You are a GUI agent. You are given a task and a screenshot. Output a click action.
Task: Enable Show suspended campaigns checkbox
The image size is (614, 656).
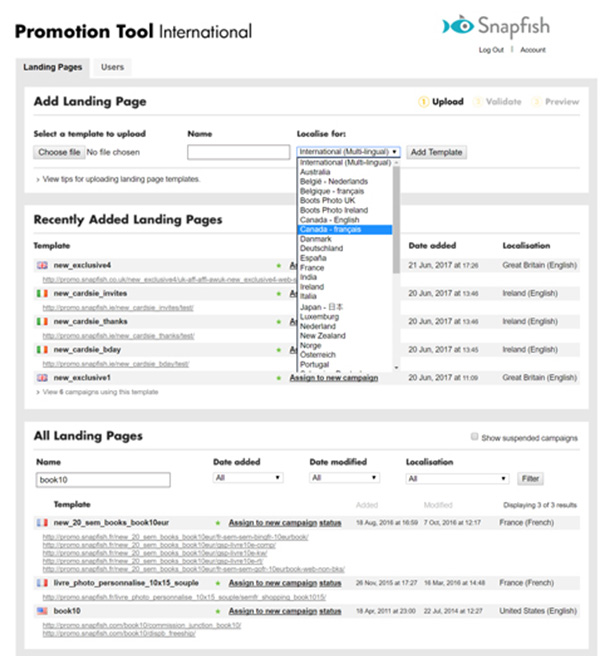(x=474, y=438)
